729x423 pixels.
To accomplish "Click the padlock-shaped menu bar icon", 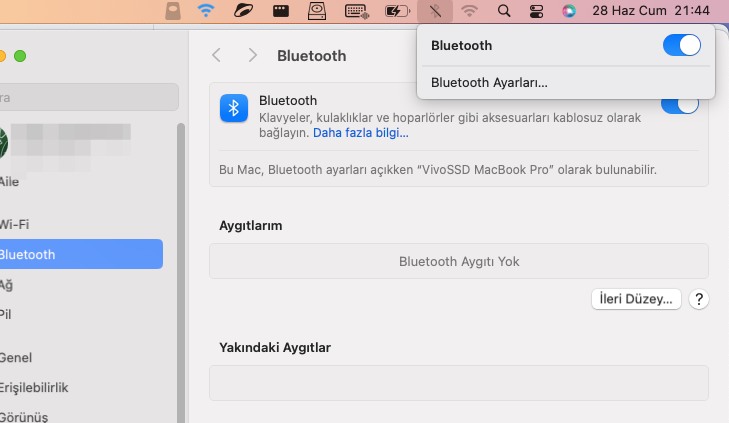I will point(173,11).
